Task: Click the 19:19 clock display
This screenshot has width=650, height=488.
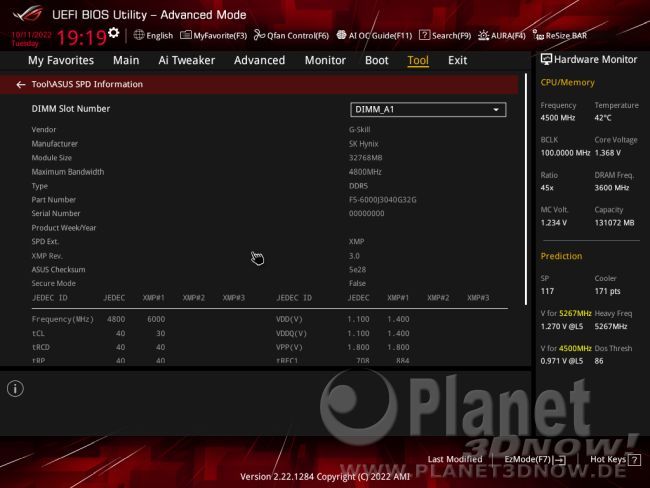Action: [82, 37]
